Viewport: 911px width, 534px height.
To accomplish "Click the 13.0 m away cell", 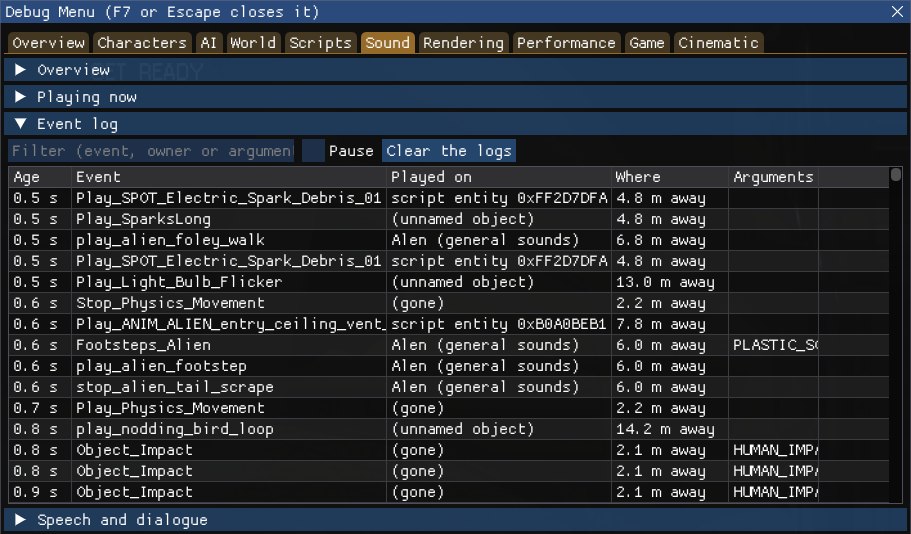I will (x=670, y=282).
